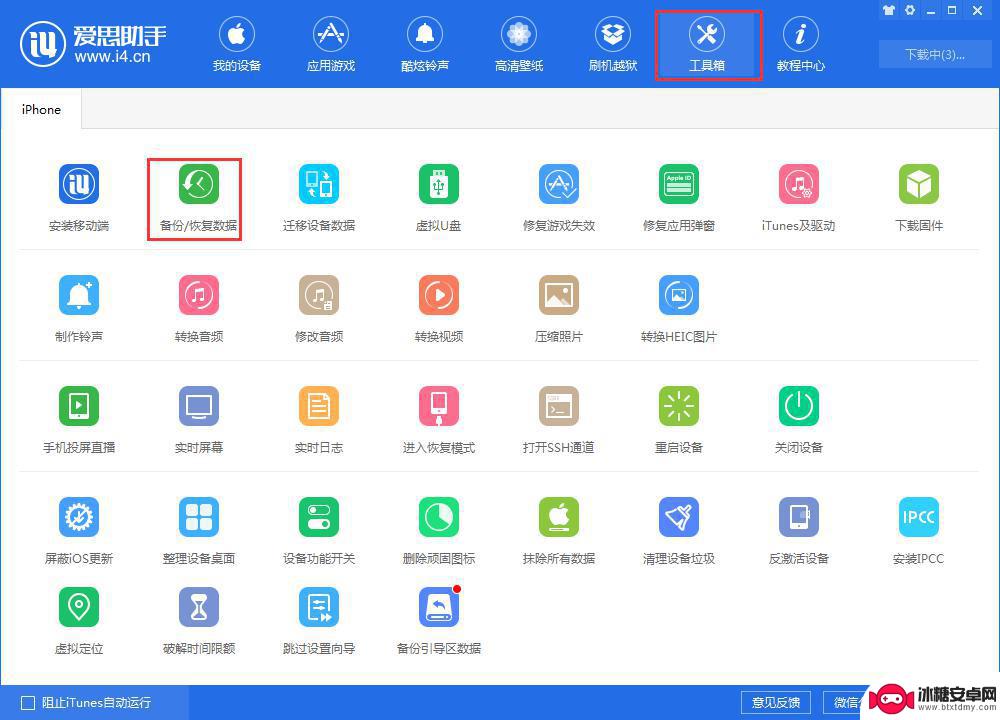Open 迁移设备数据 tool
This screenshot has height=720, width=1000.
(319, 196)
